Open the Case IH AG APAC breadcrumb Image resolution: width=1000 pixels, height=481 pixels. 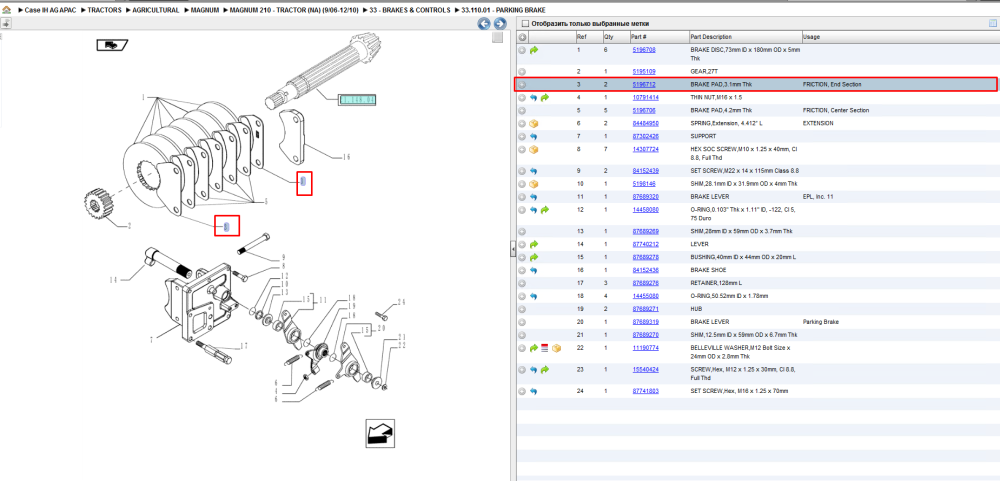[x=50, y=11]
